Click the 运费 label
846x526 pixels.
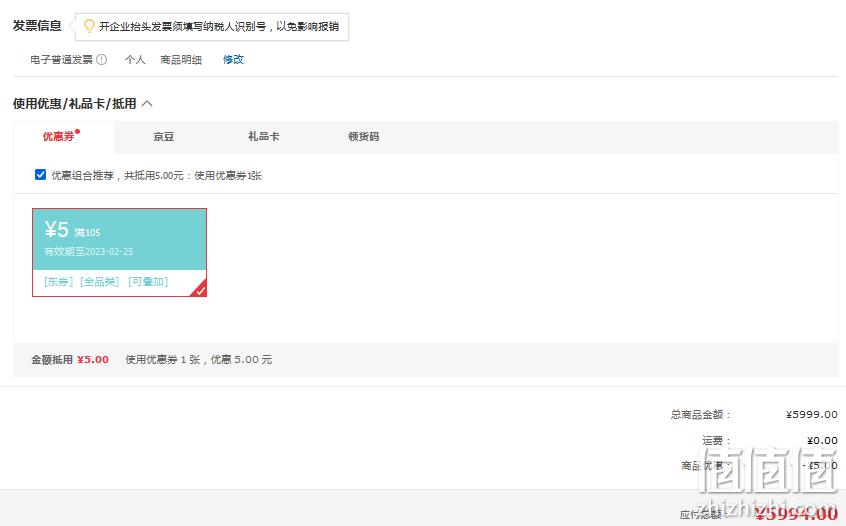click(x=716, y=440)
